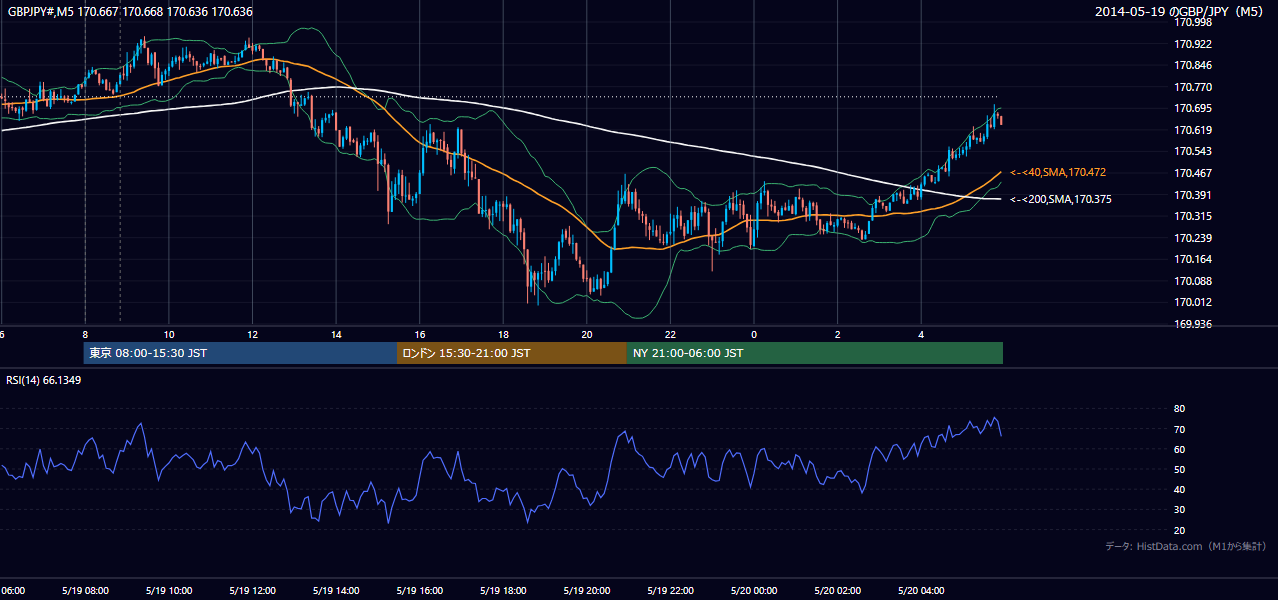The image size is (1278, 600).
Task: Click RSI scale value 20
Action: pos(1180,531)
